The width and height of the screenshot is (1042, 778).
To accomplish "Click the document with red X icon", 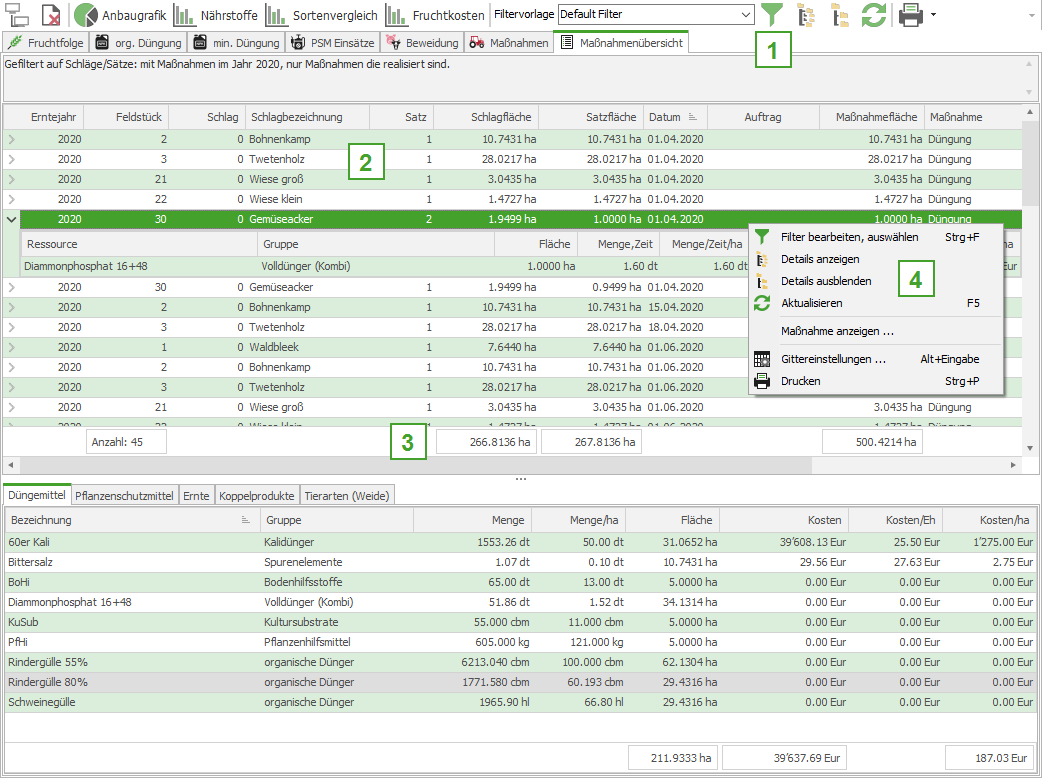I will click(51, 15).
